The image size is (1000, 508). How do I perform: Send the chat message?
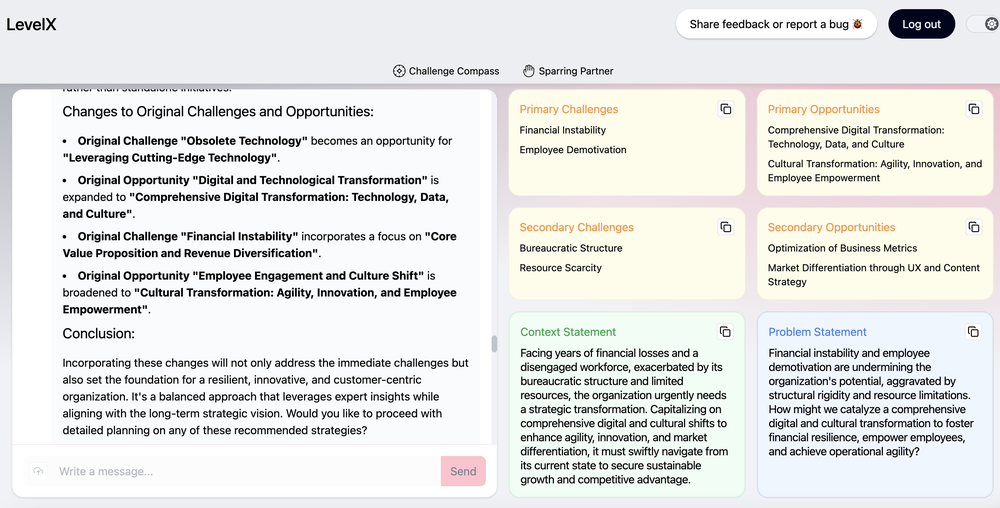(x=463, y=471)
